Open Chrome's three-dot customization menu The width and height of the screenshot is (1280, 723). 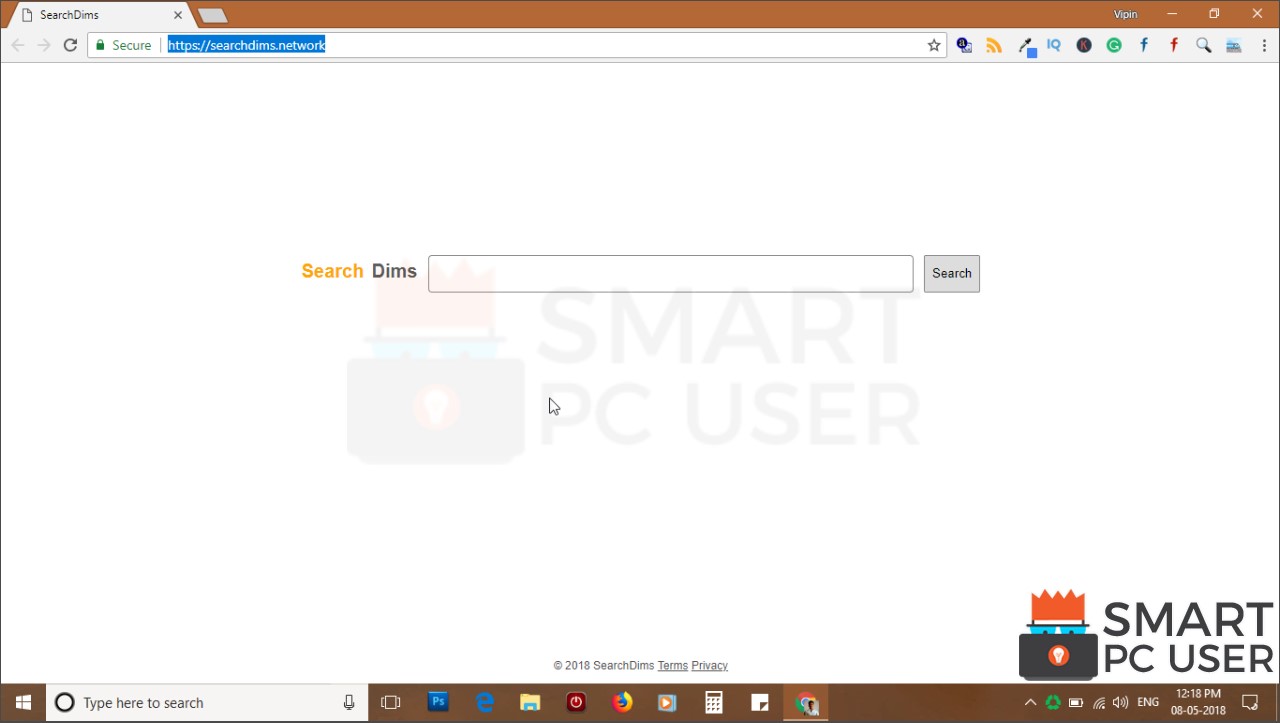point(1265,45)
